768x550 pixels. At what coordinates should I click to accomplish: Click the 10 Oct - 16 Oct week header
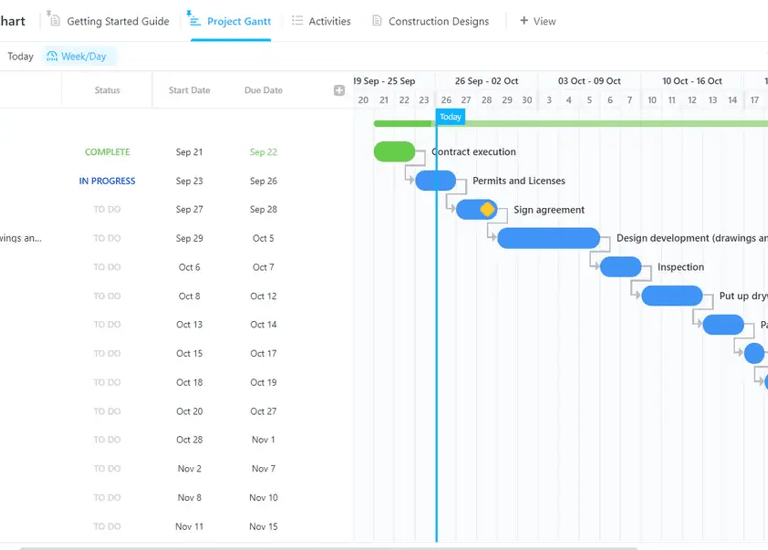coord(692,81)
